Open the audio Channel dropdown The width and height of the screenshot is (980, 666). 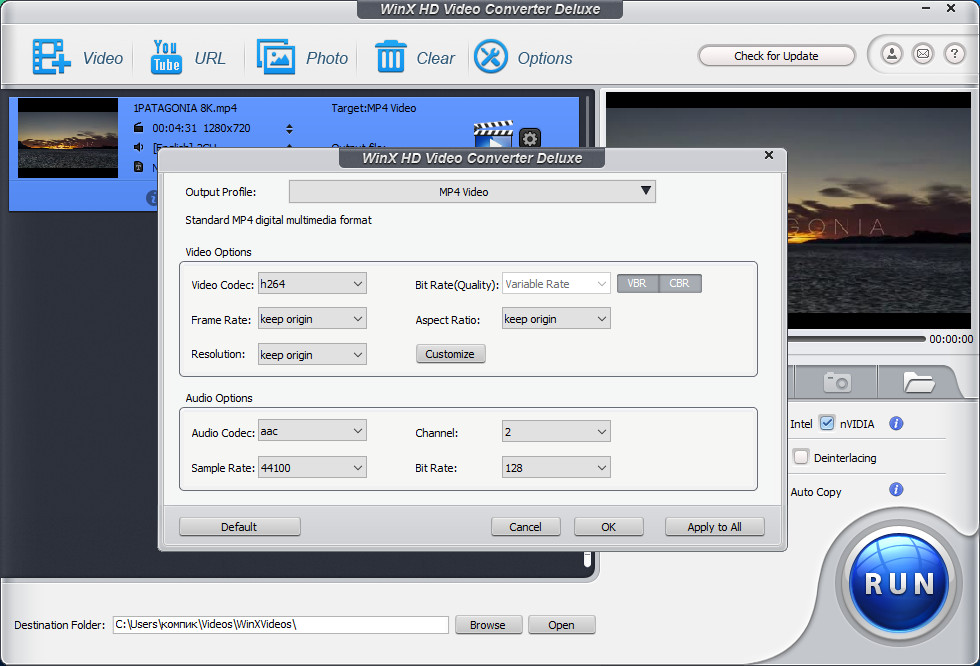coord(556,431)
